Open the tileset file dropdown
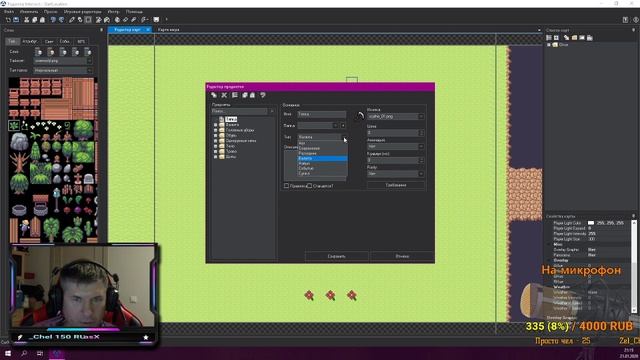640x360 pixels. tap(89, 61)
